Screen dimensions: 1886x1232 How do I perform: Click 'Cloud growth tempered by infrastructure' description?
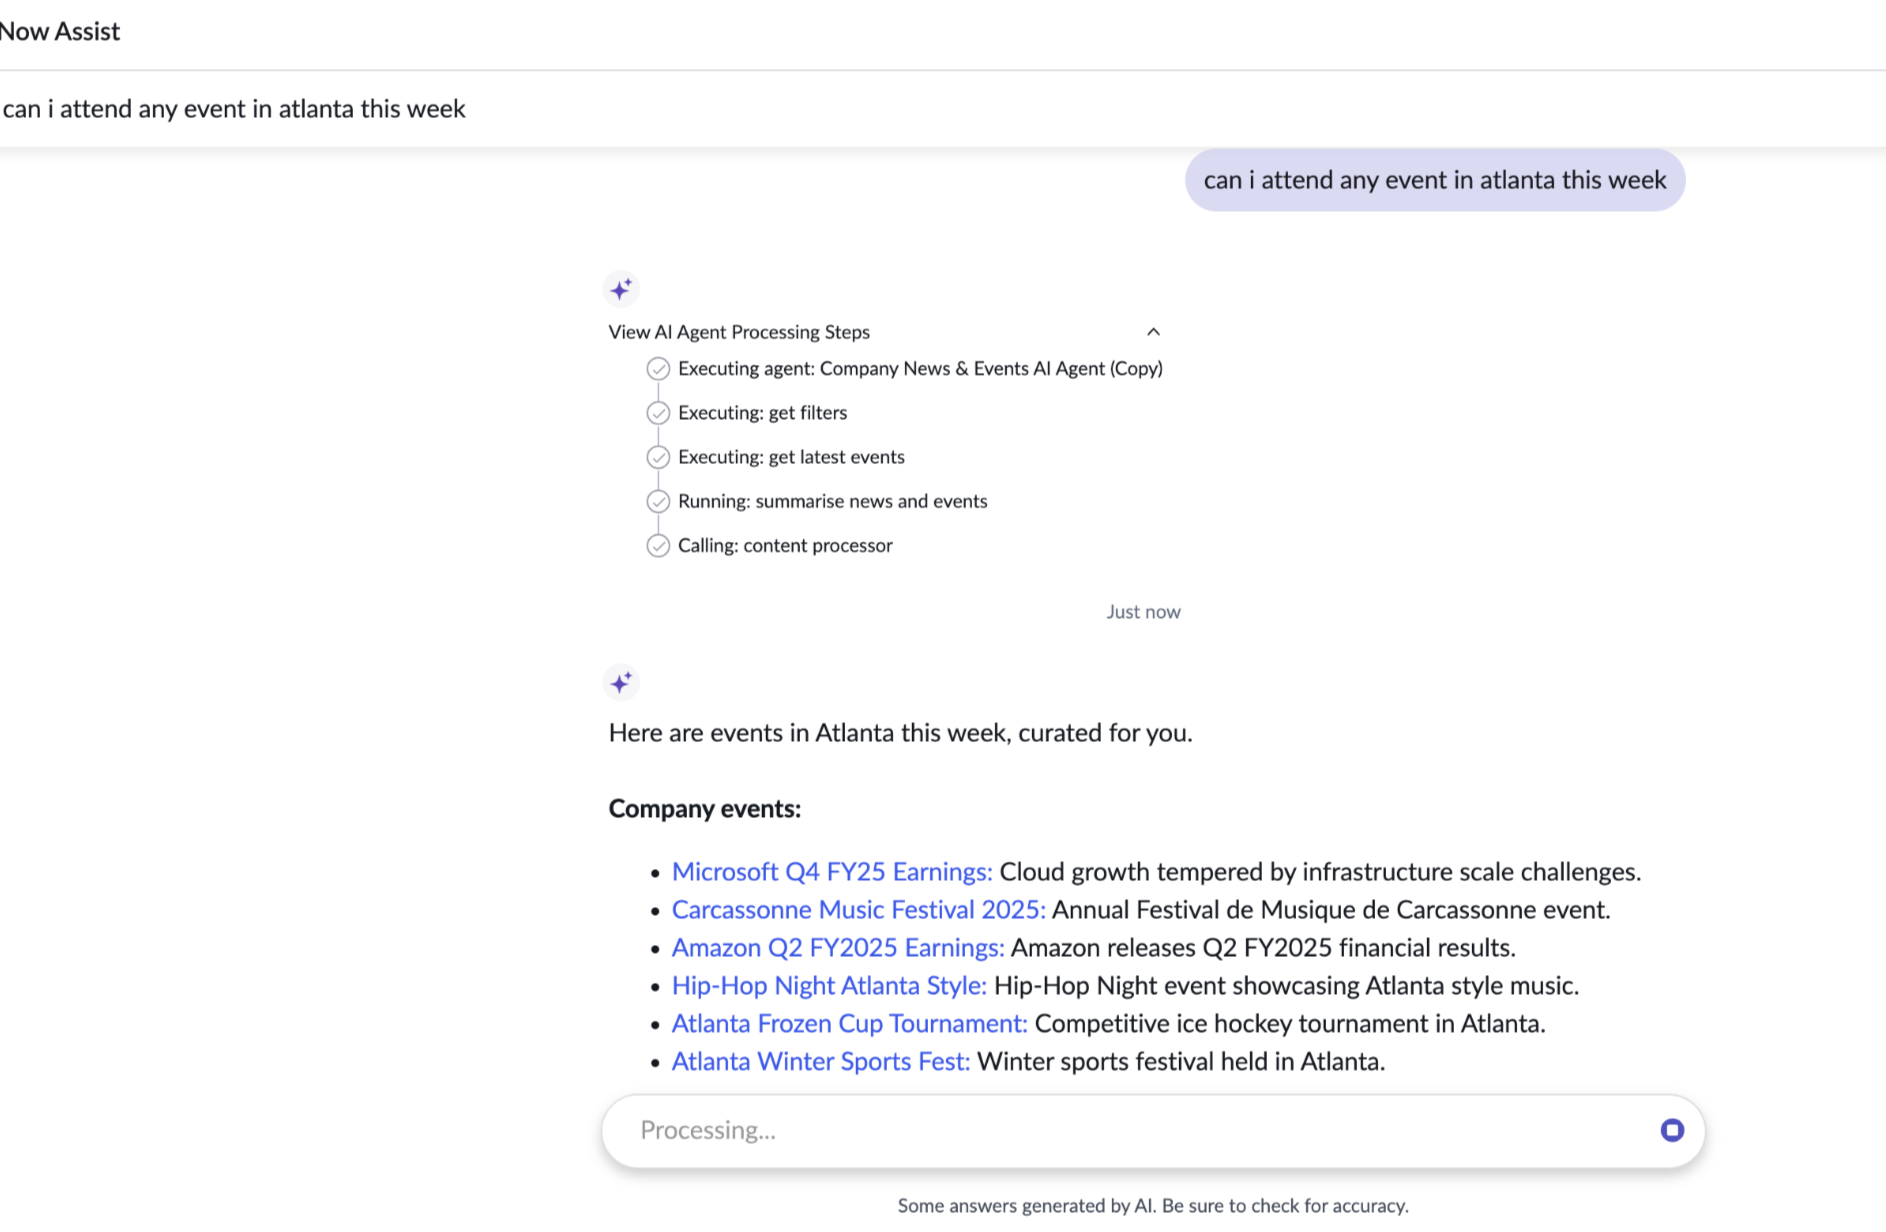click(x=1320, y=872)
